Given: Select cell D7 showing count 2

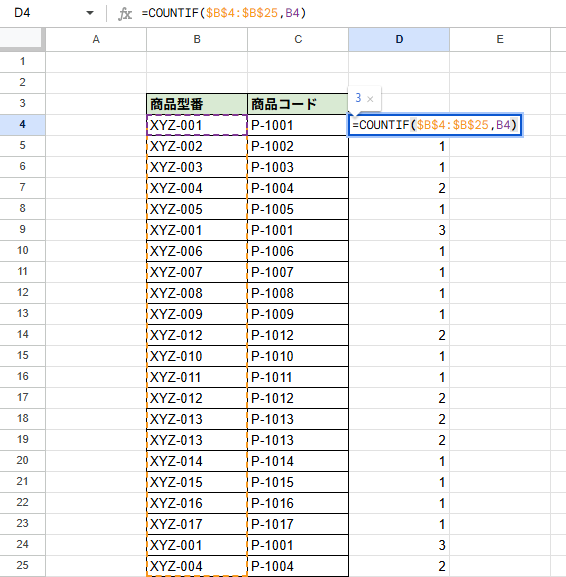Looking at the screenshot, I should (x=399, y=188).
